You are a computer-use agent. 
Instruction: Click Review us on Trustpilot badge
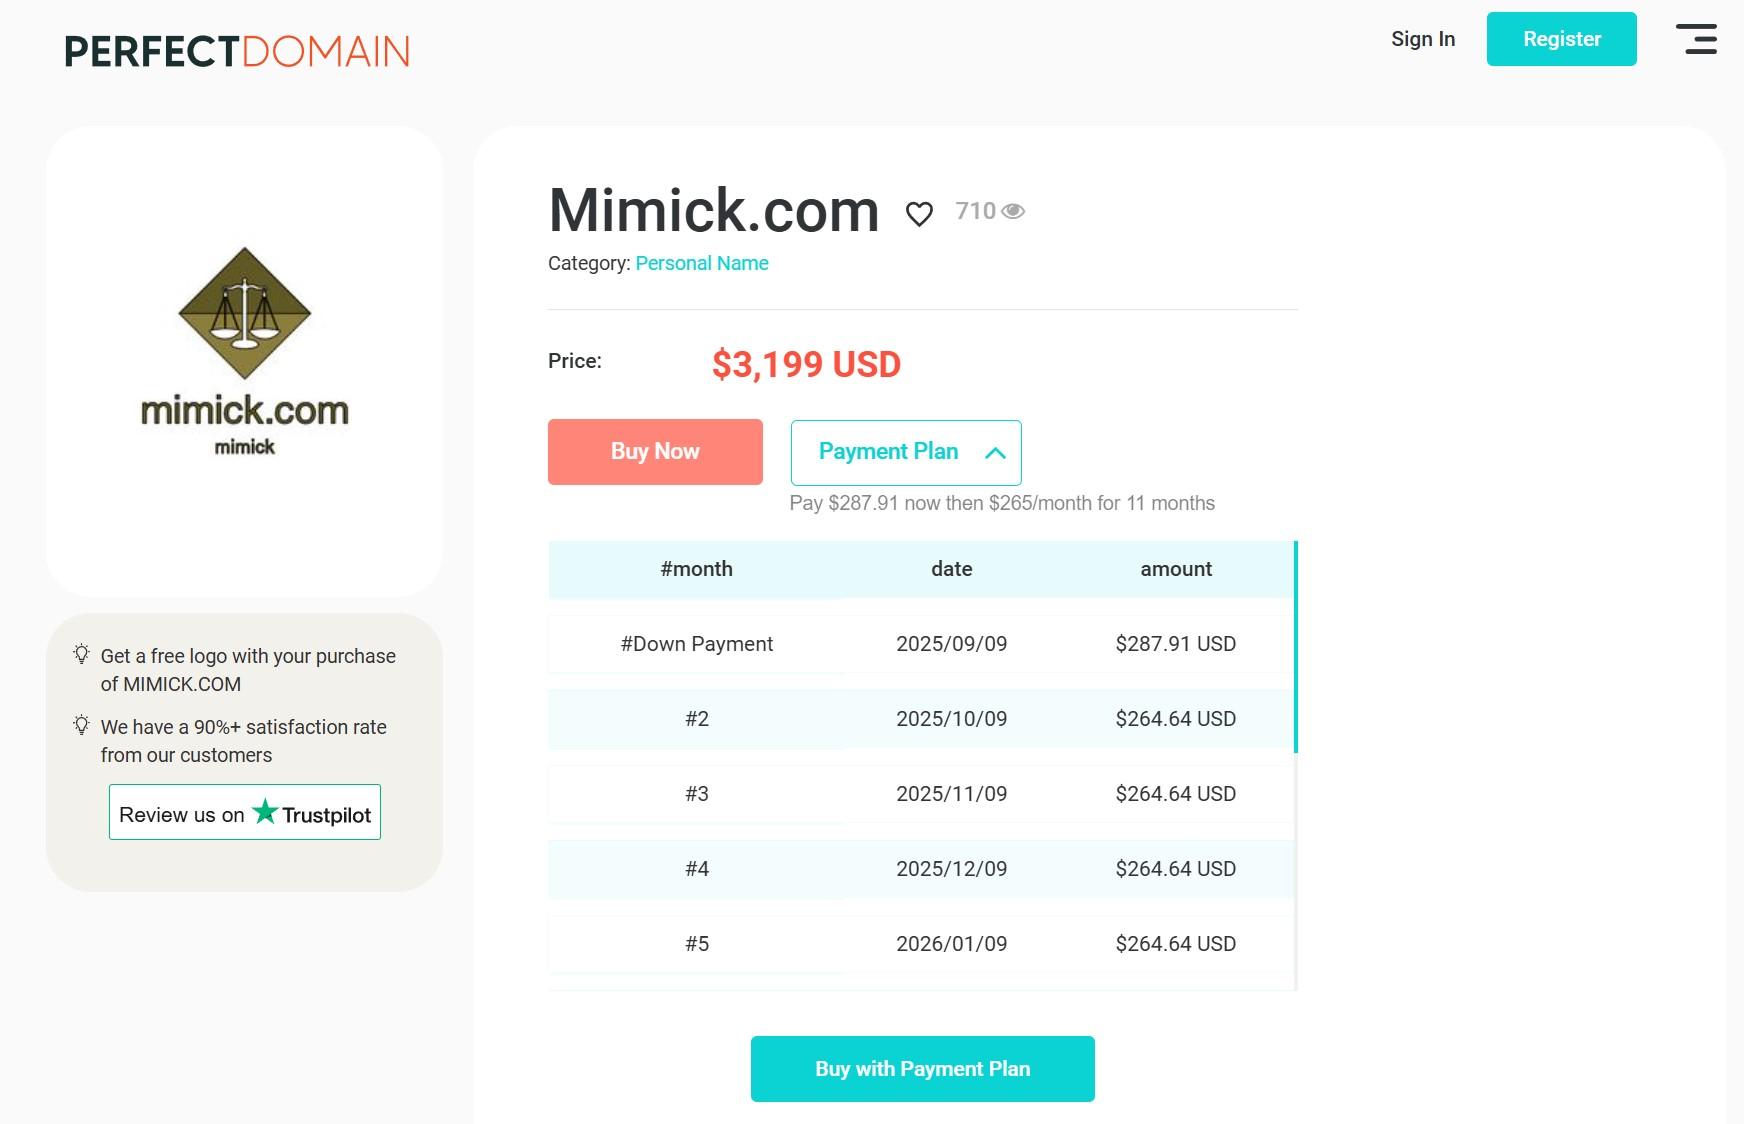click(245, 813)
